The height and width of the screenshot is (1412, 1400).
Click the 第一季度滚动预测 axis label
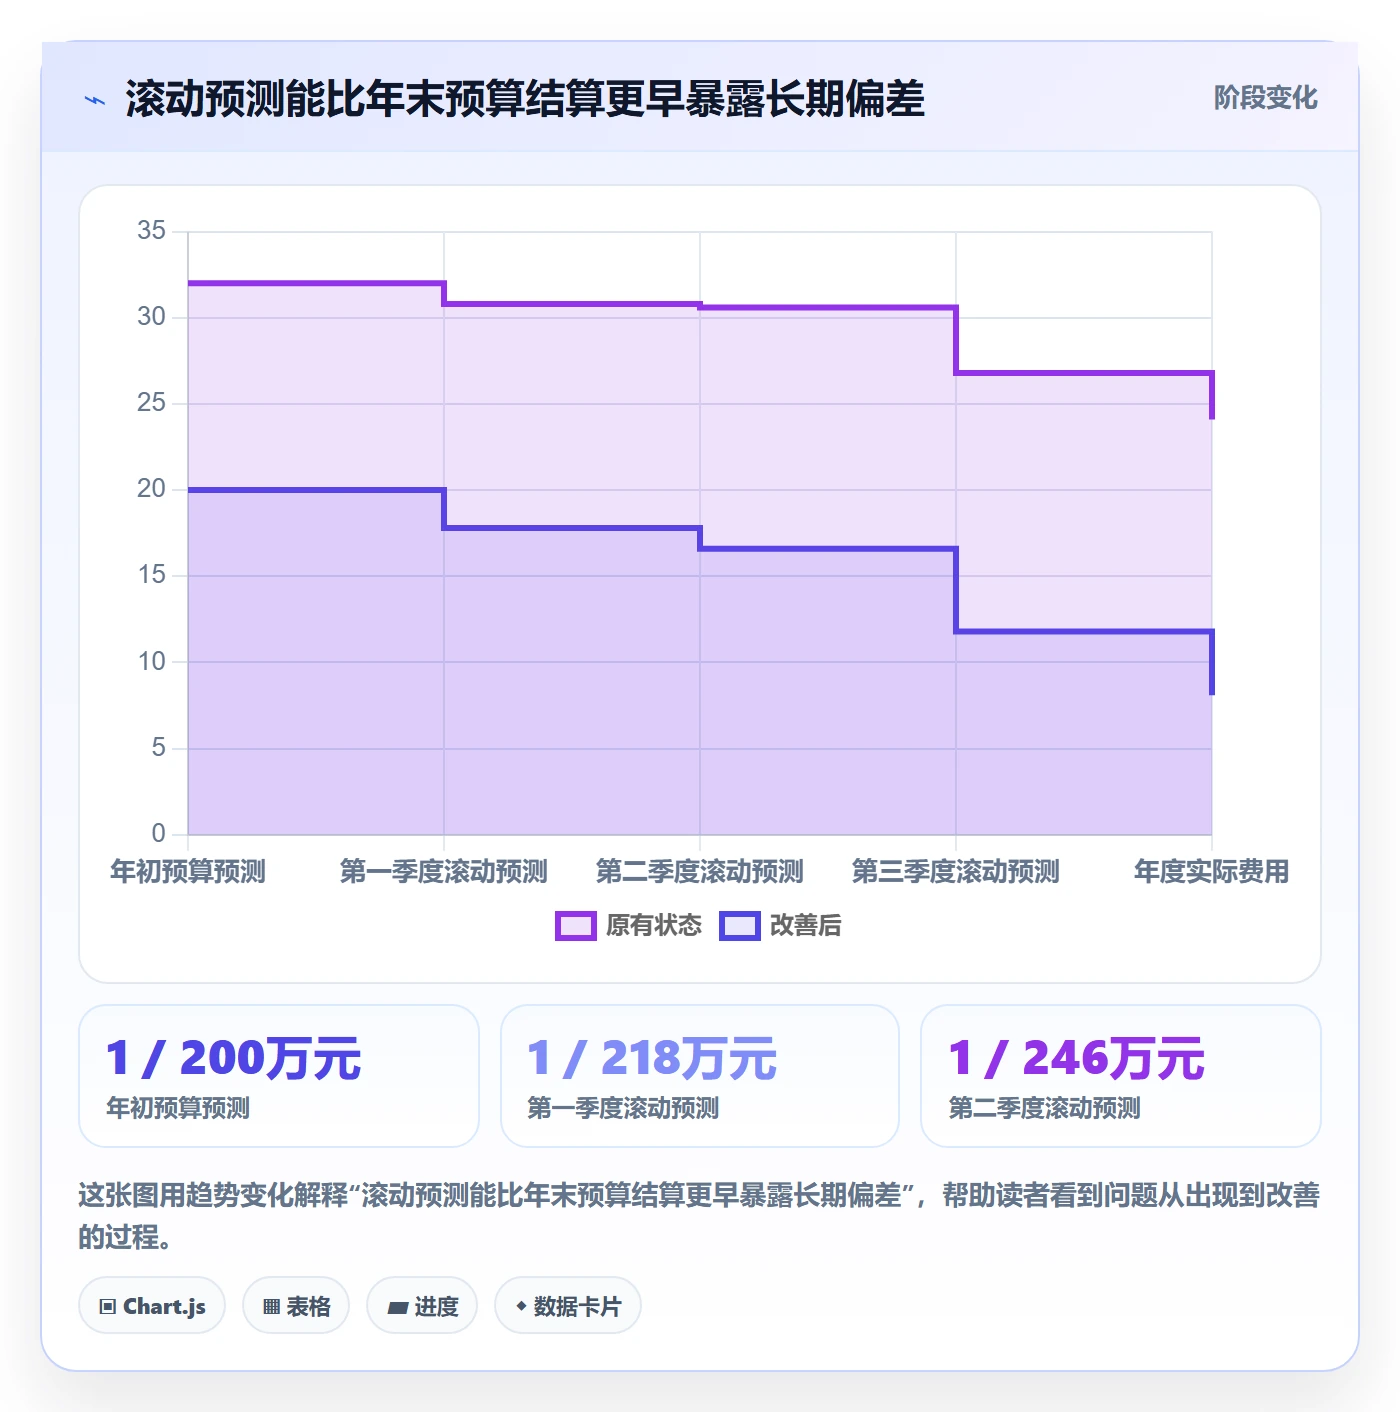(x=444, y=872)
